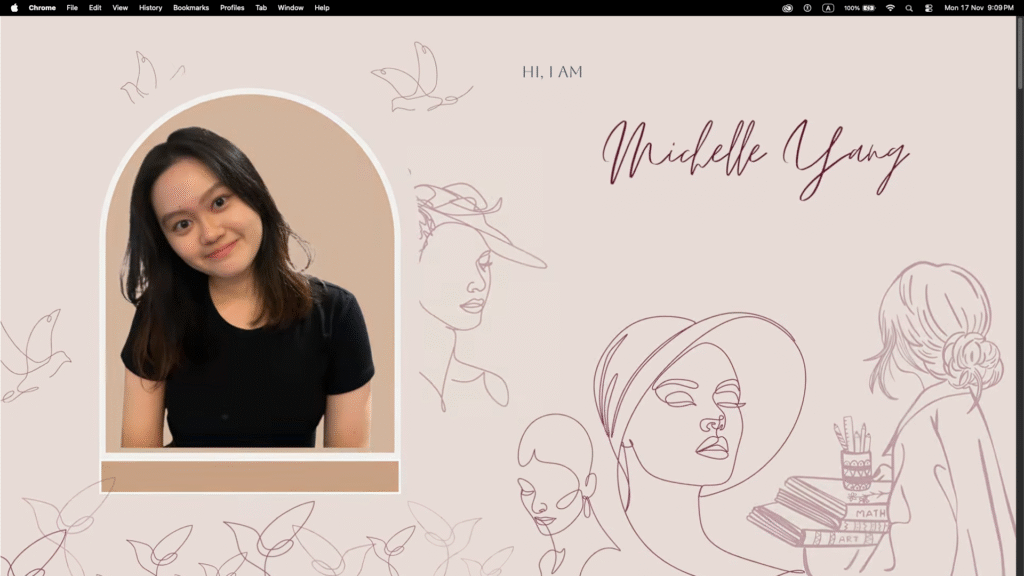Image resolution: width=1024 pixels, height=576 pixels.
Task: Open Control Center from menu bar
Action: [928, 7]
